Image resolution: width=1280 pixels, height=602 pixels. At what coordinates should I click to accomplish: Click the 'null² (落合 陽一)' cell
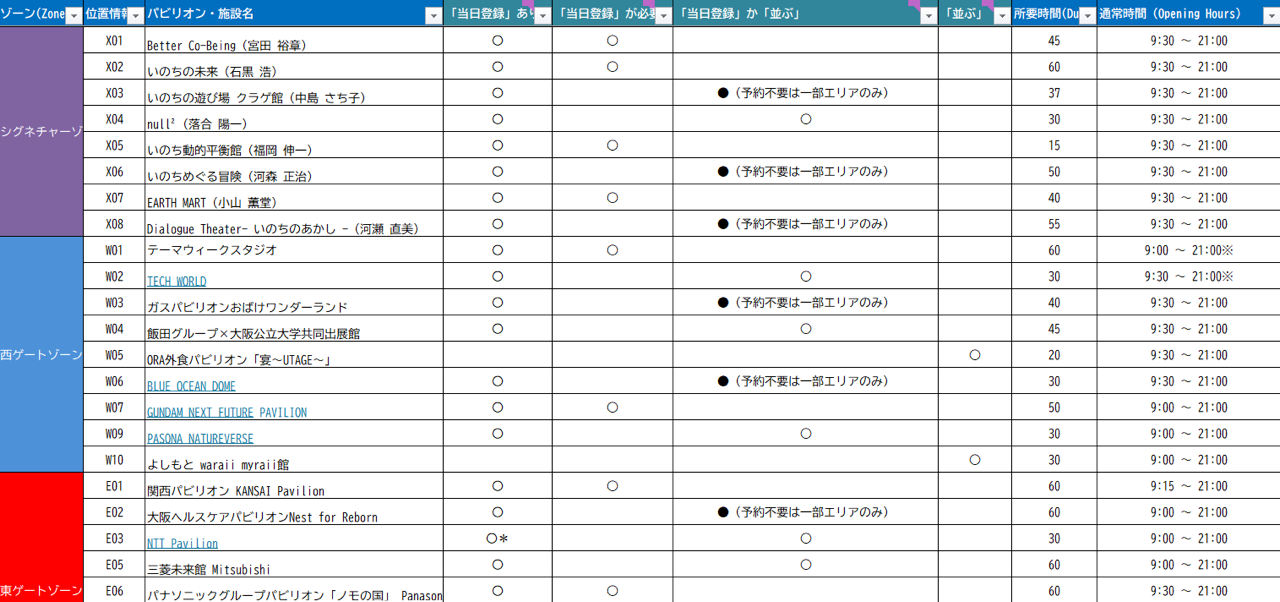tap(294, 119)
